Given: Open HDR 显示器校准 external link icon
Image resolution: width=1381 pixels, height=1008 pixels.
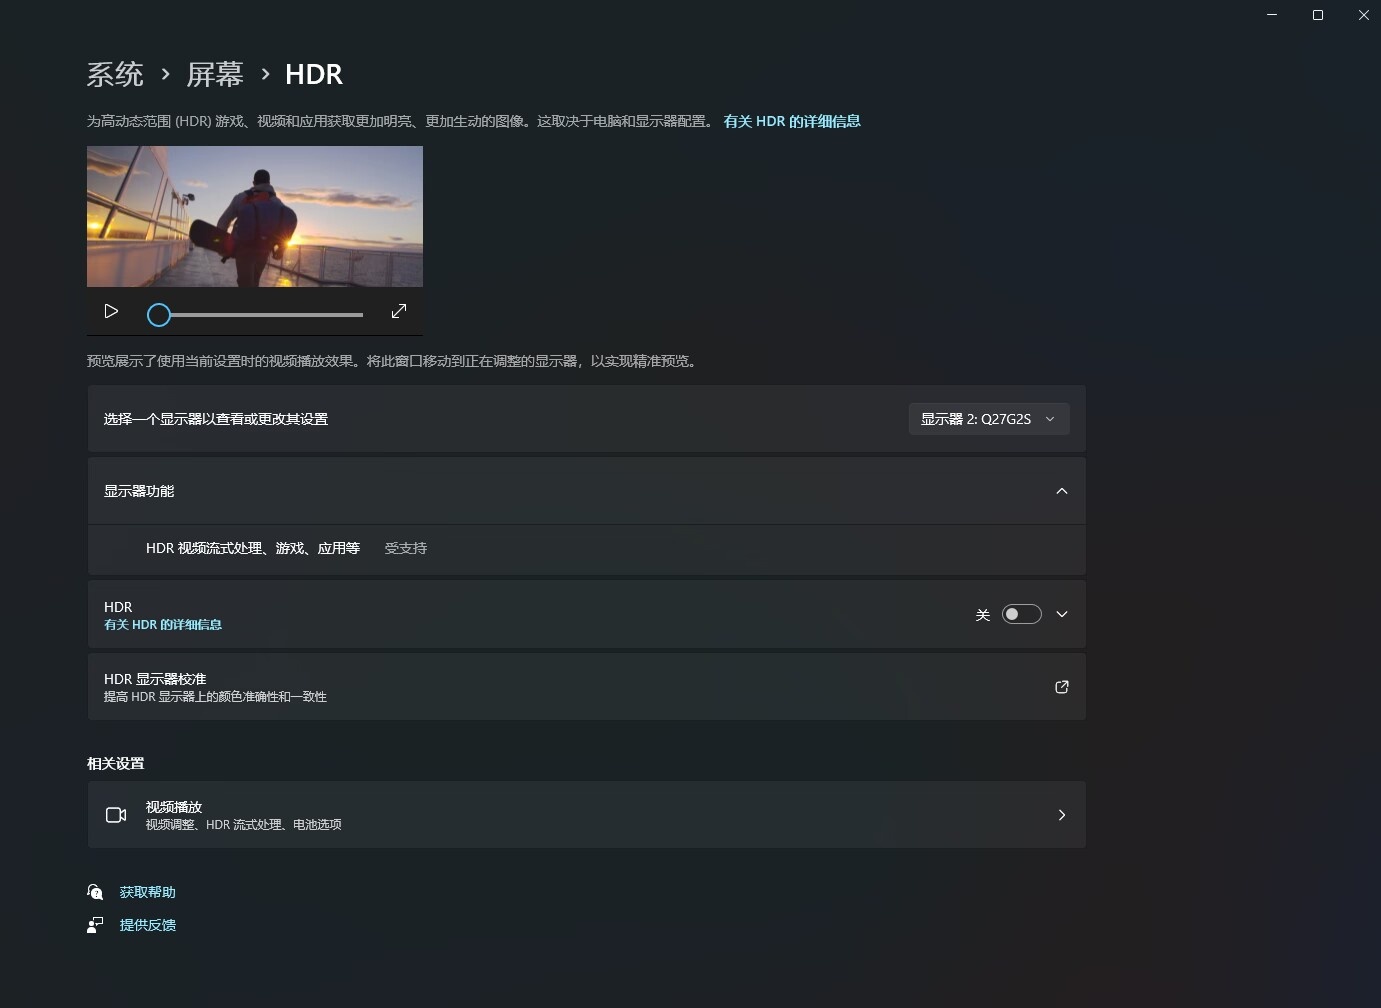Looking at the screenshot, I should pos(1062,687).
